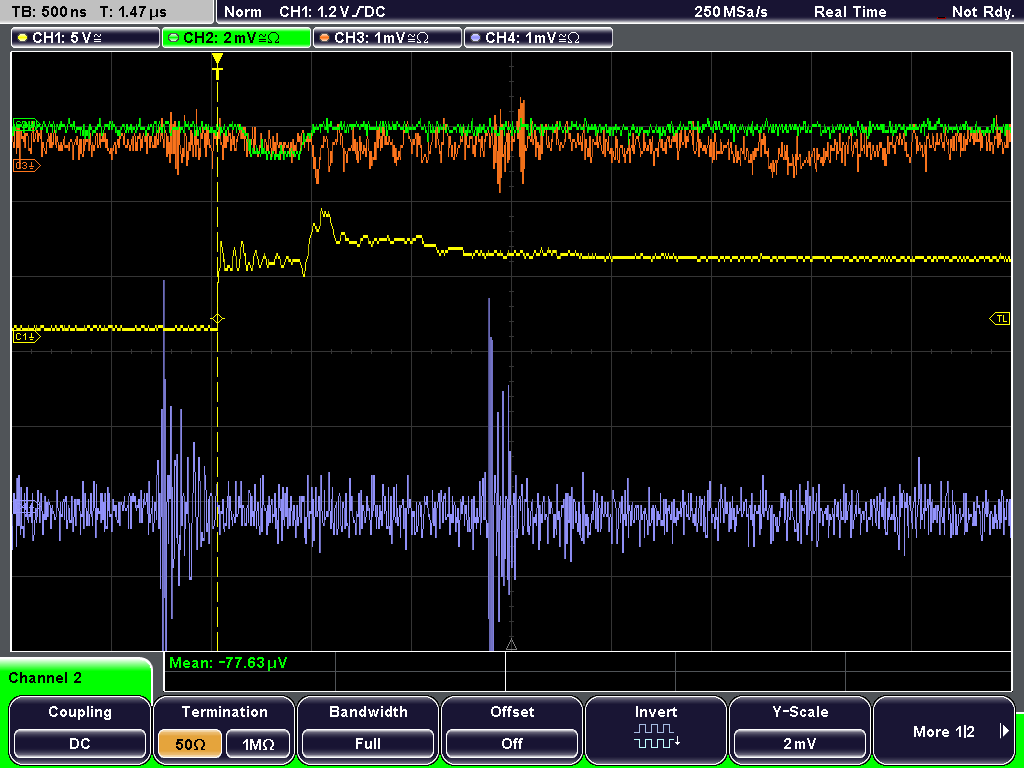Click the blue CH4 color dot
The image size is (1024, 768).
(475, 38)
